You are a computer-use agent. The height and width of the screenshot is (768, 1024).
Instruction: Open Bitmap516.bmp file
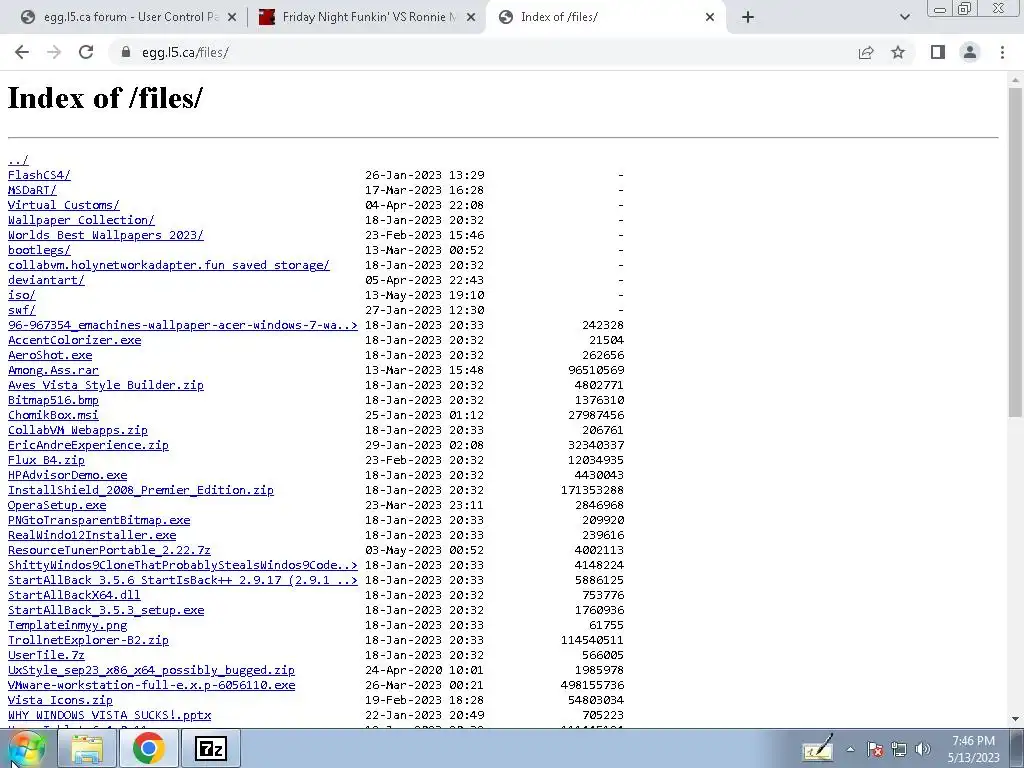[x=53, y=400]
